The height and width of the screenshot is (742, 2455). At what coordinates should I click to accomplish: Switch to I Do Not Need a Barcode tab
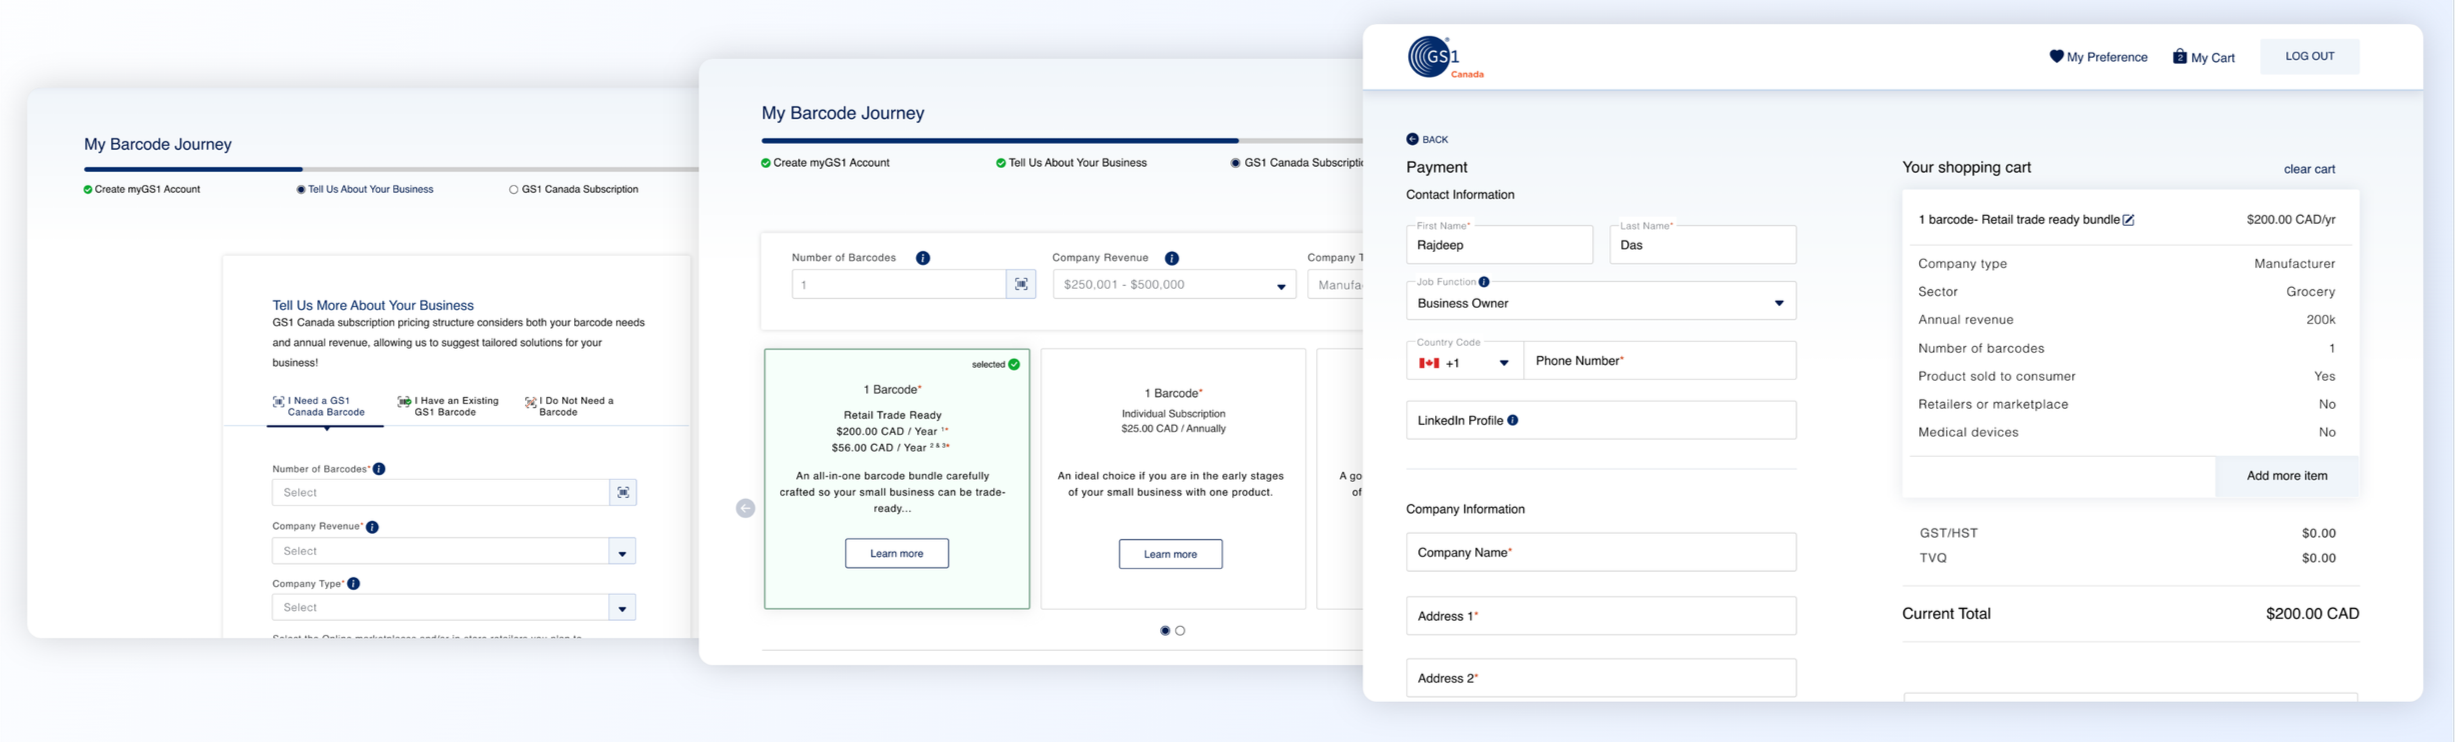pos(571,406)
